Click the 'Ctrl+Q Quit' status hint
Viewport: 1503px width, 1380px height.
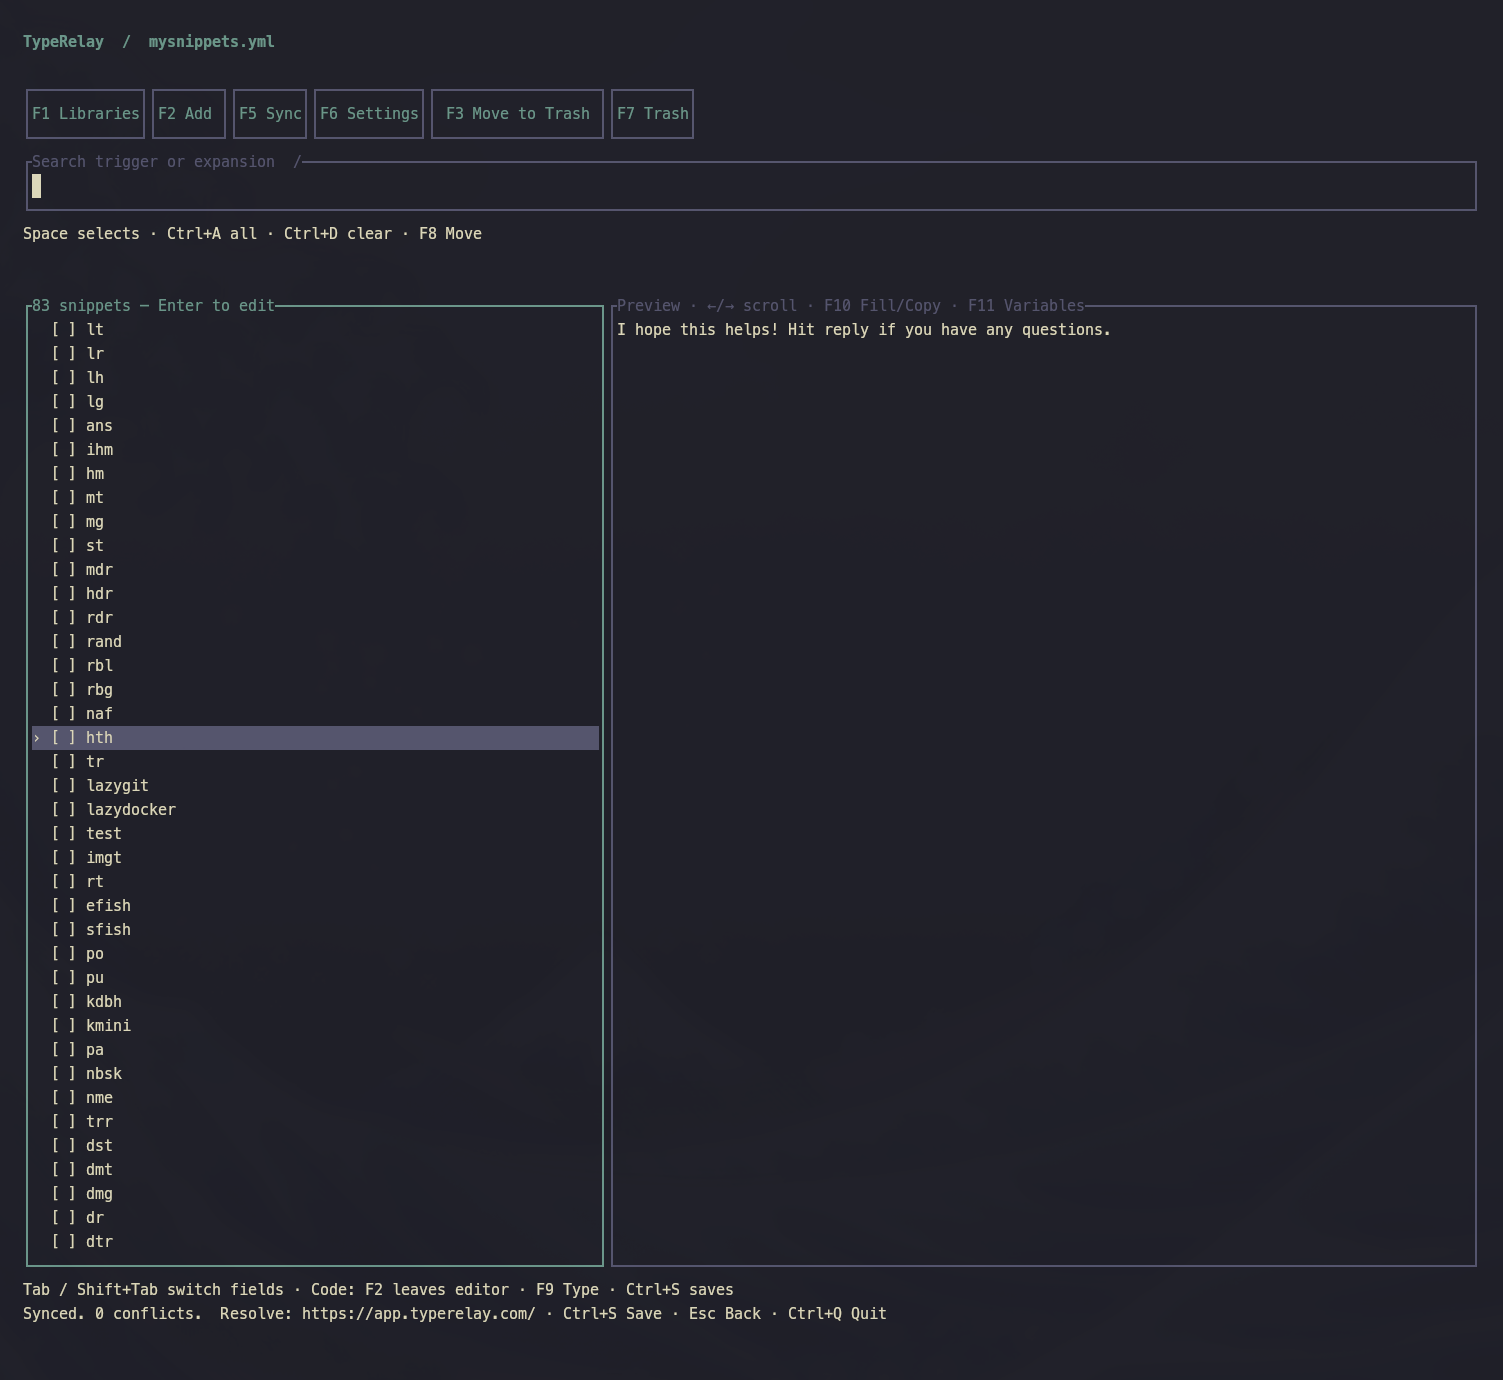point(837,1314)
